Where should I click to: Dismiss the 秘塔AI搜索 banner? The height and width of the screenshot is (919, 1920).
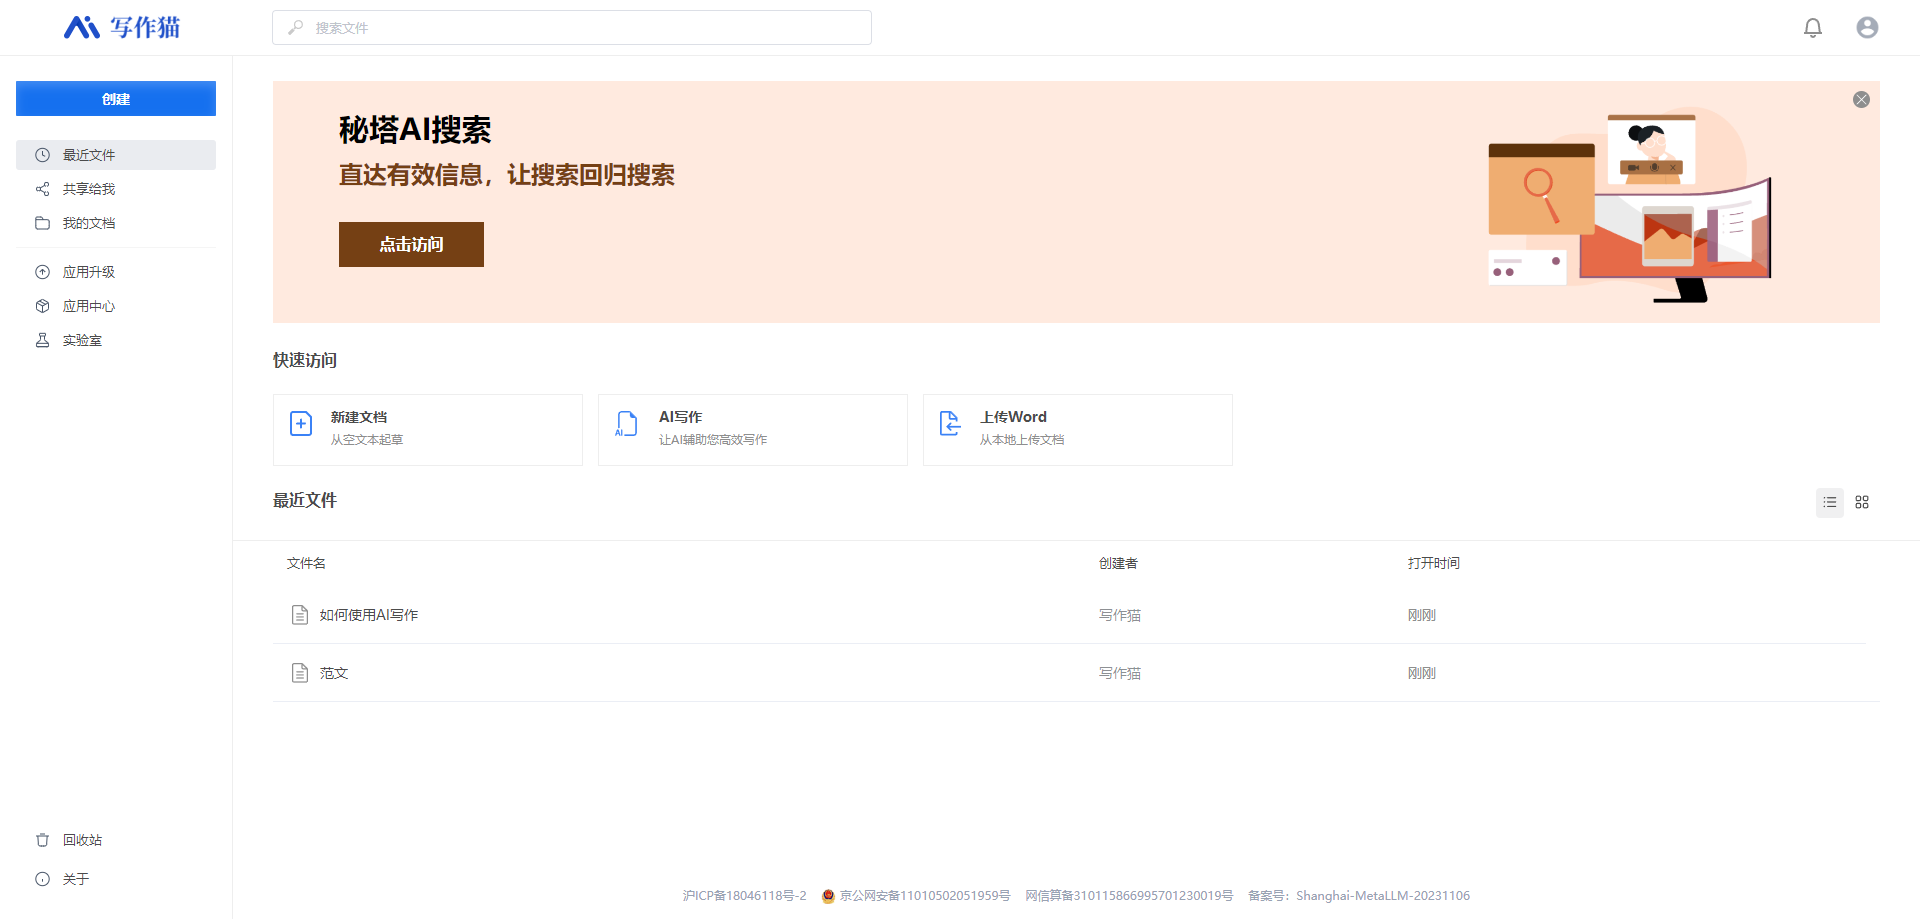(x=1861, y=99)
